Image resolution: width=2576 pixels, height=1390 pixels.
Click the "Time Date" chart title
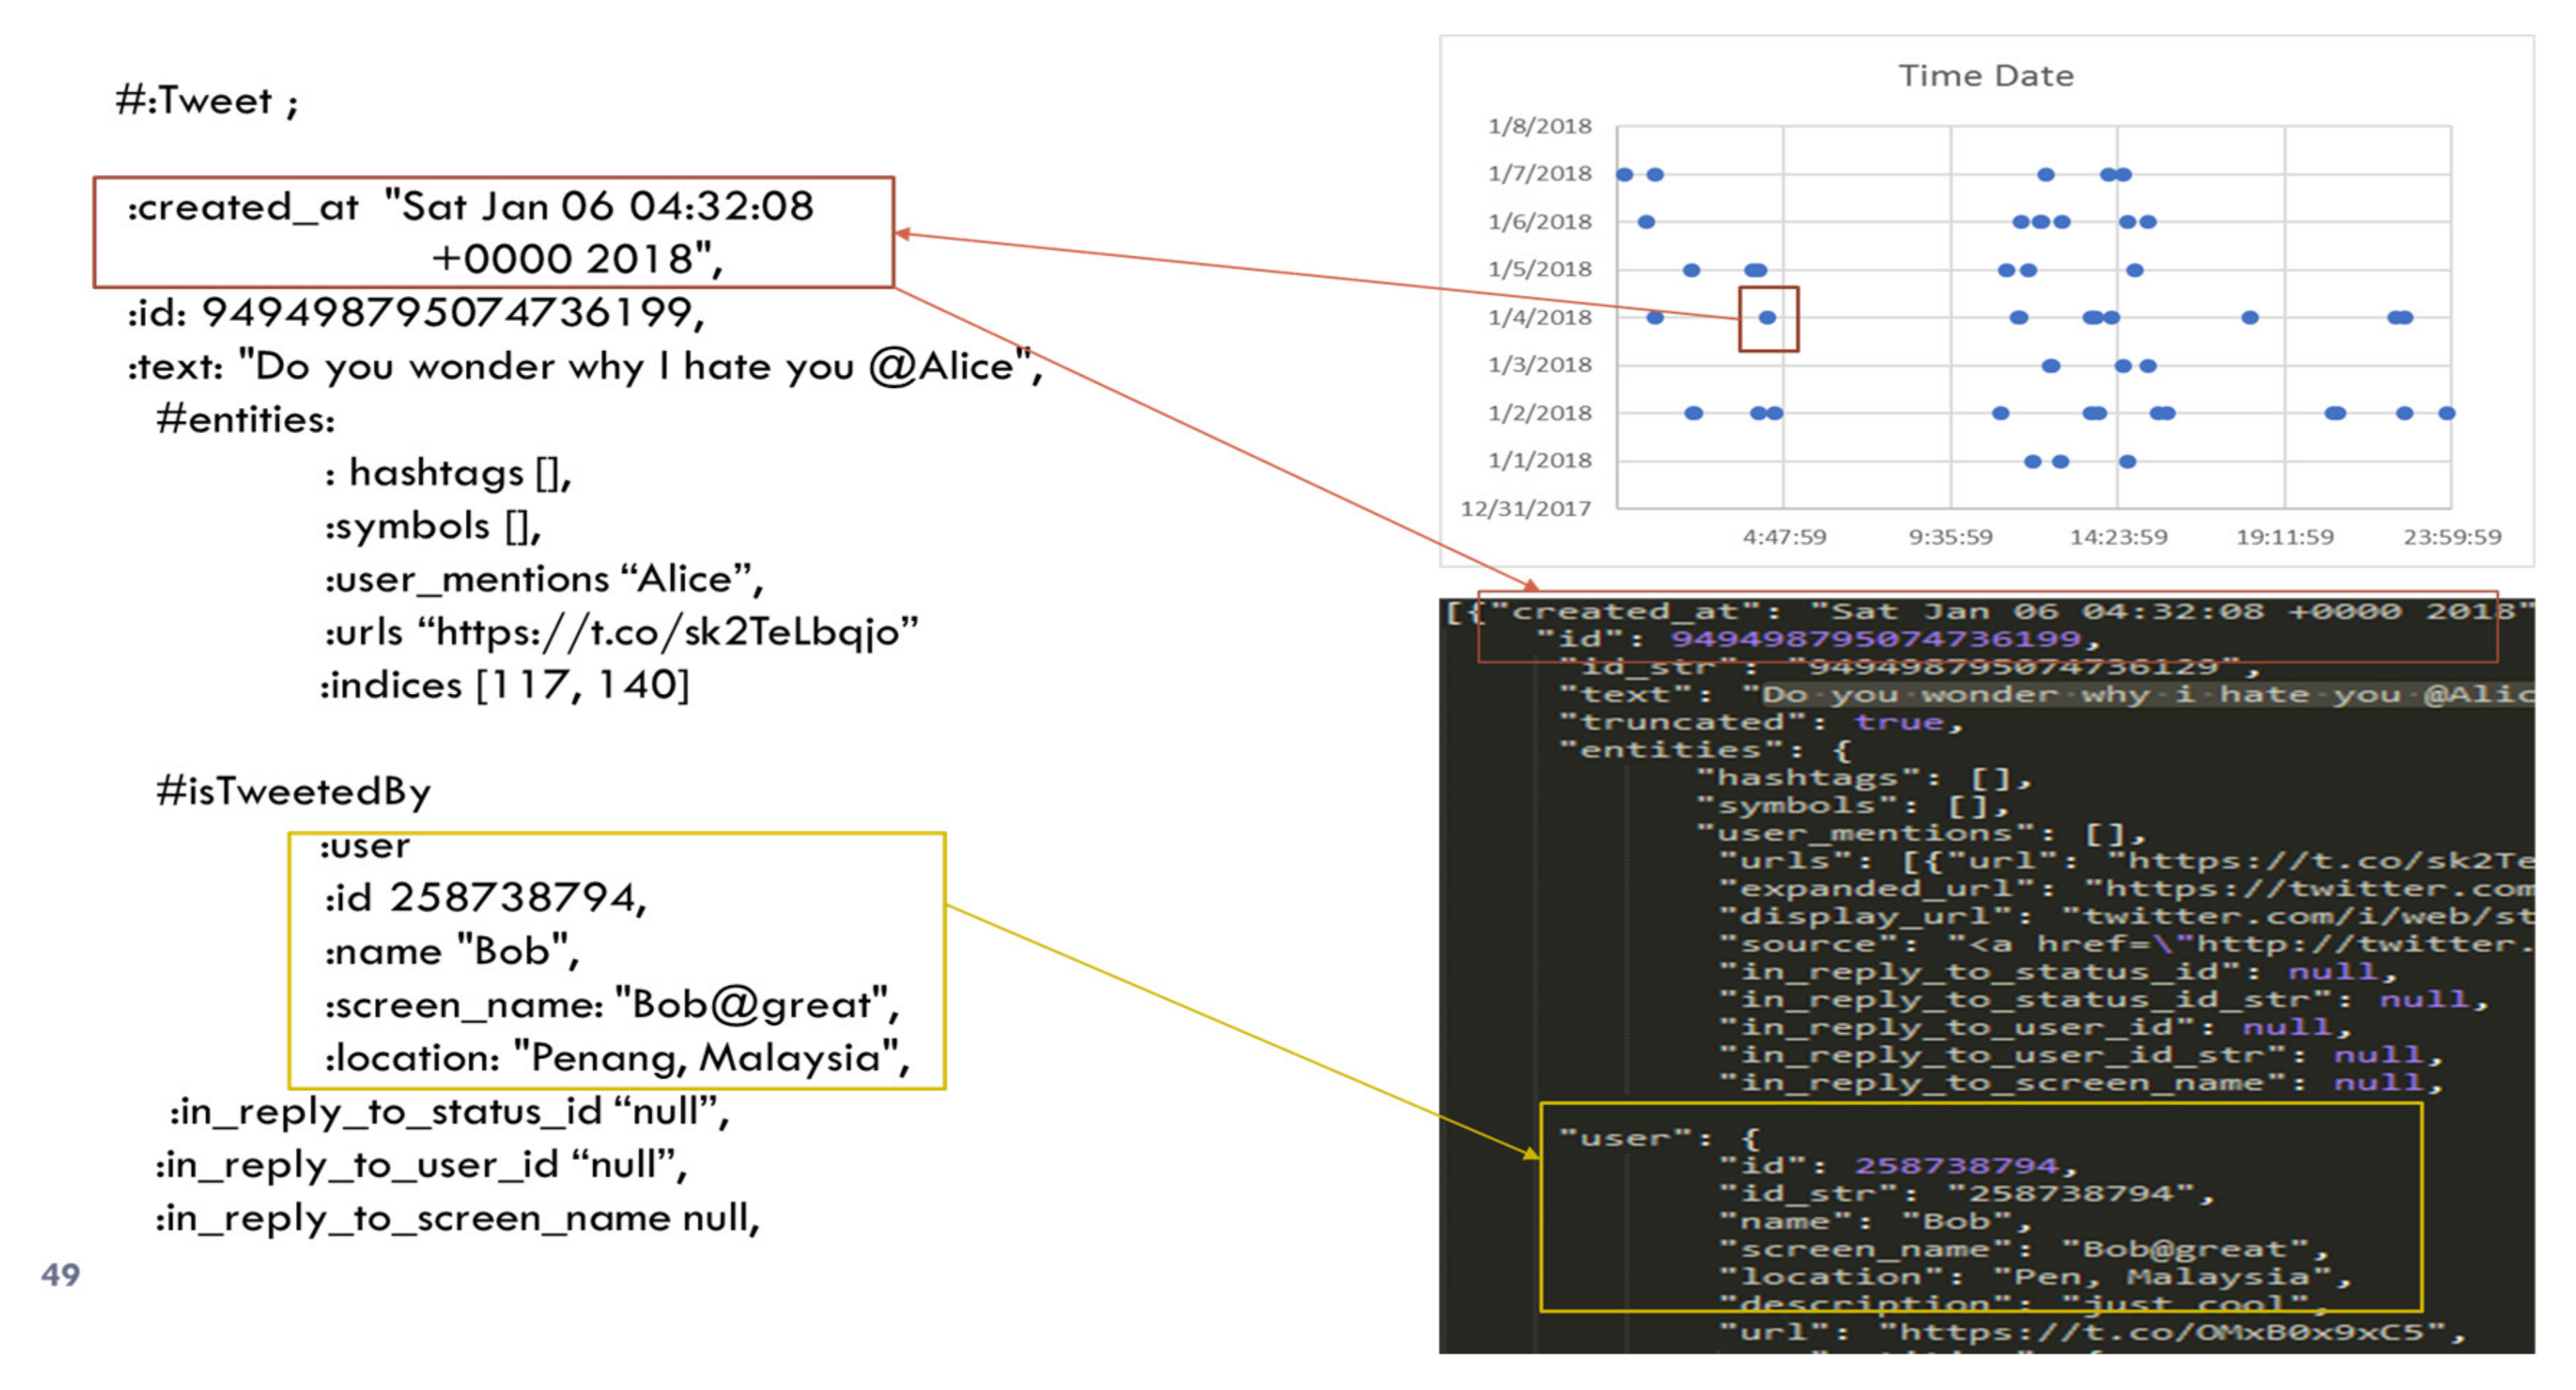coord(1985,76)
